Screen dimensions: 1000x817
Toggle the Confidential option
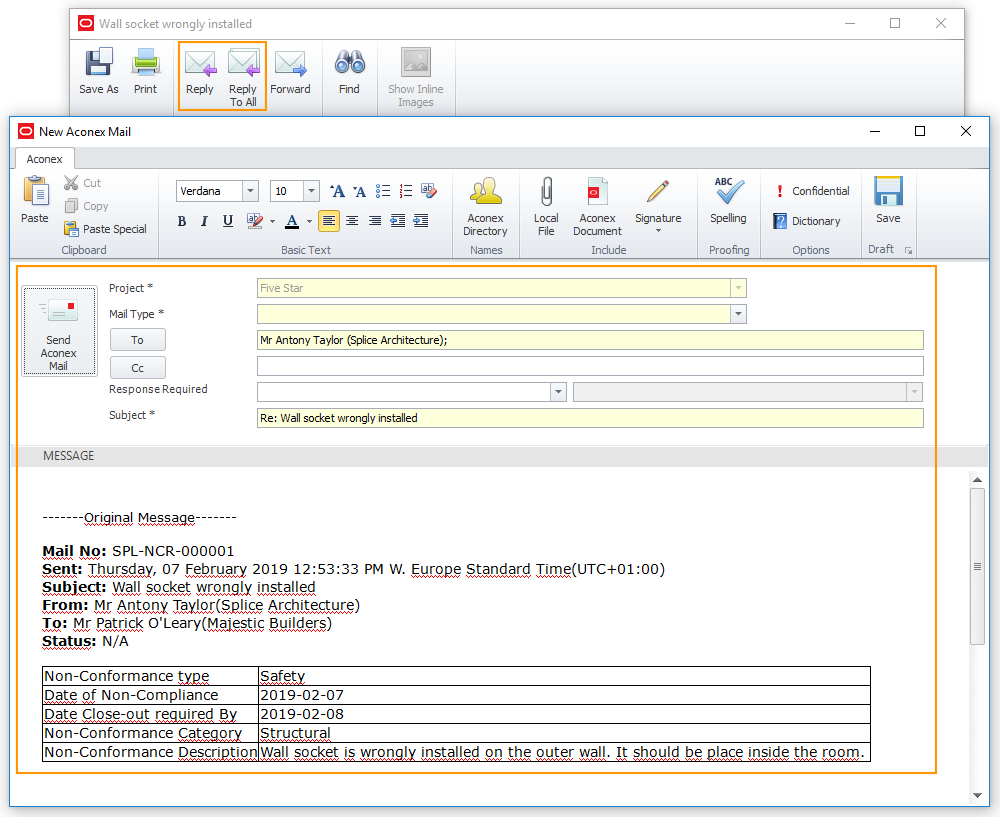(x=812, y=191)
